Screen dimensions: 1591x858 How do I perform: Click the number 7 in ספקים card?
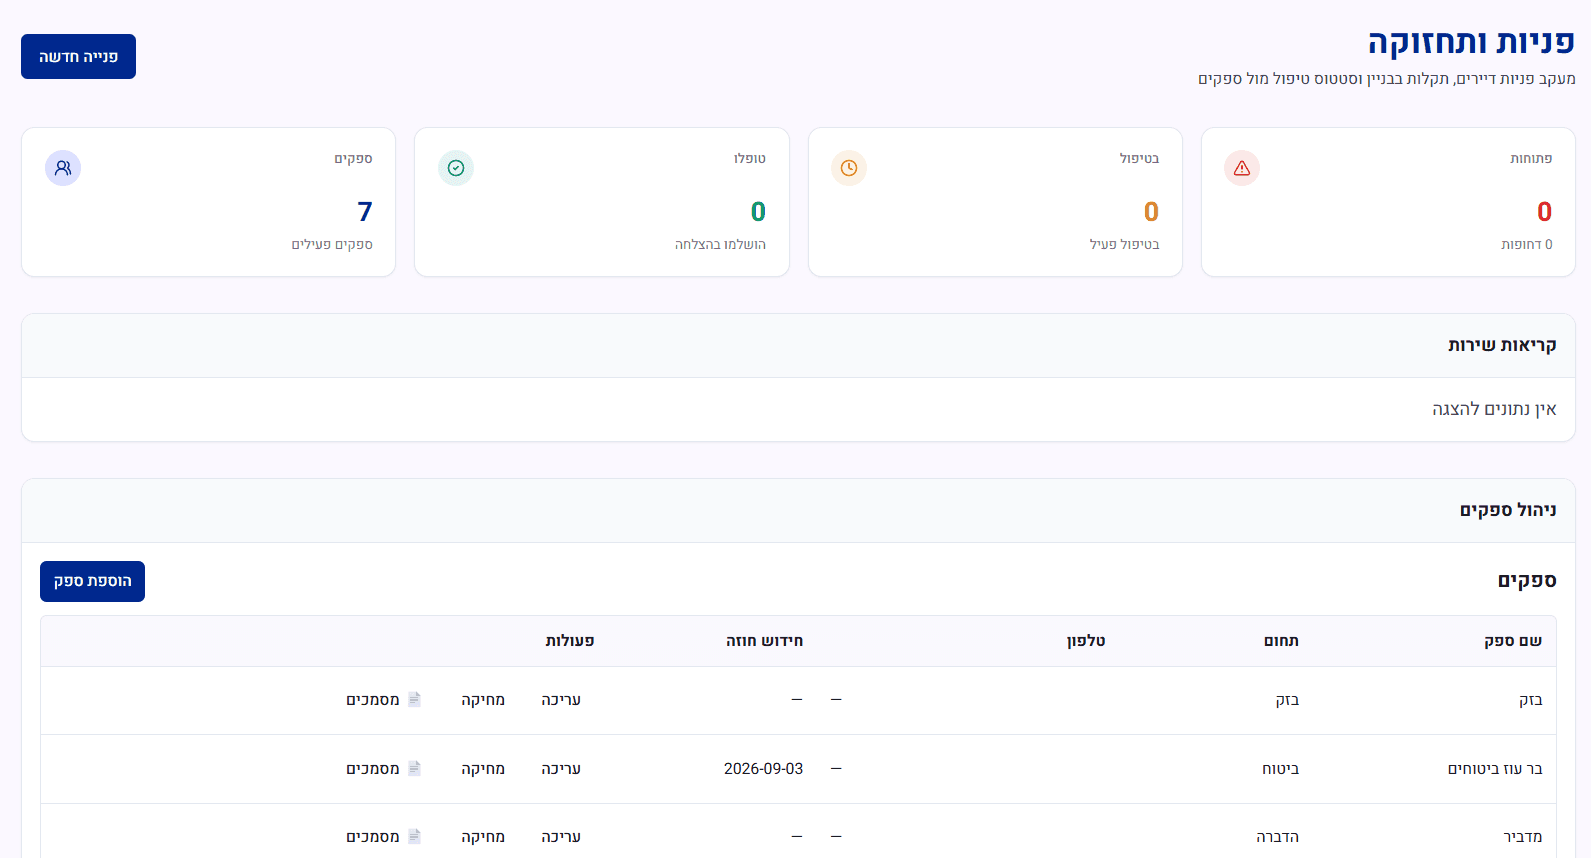click(x=365, y=212)
